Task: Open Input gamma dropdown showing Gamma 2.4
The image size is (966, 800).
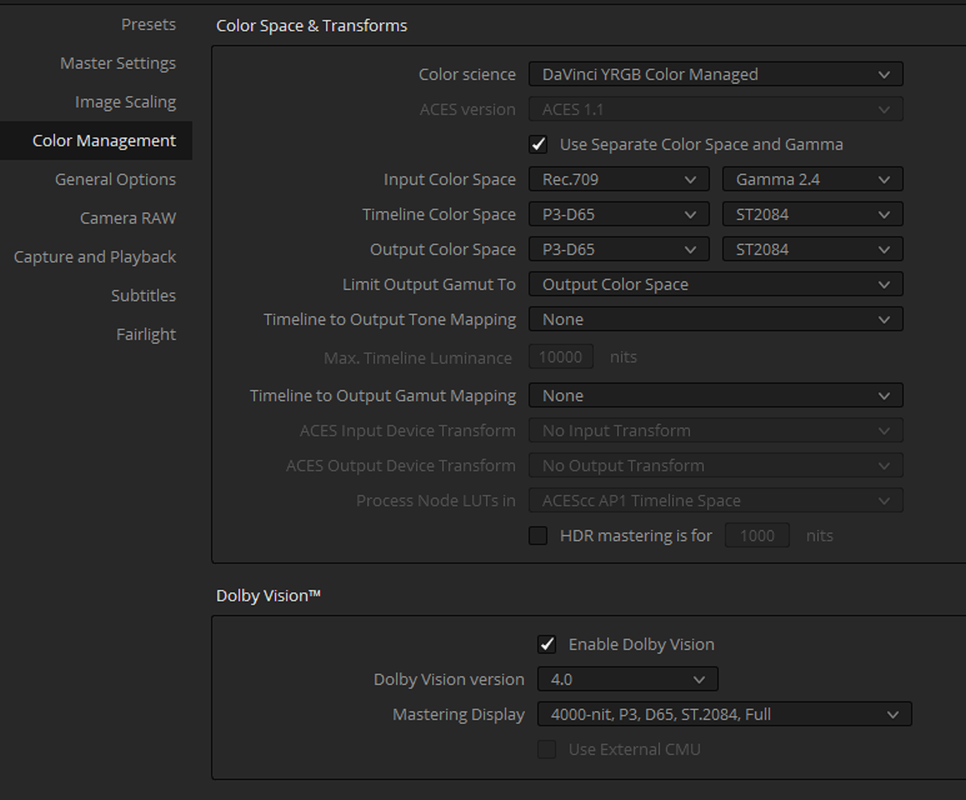Action: (813, 180)
